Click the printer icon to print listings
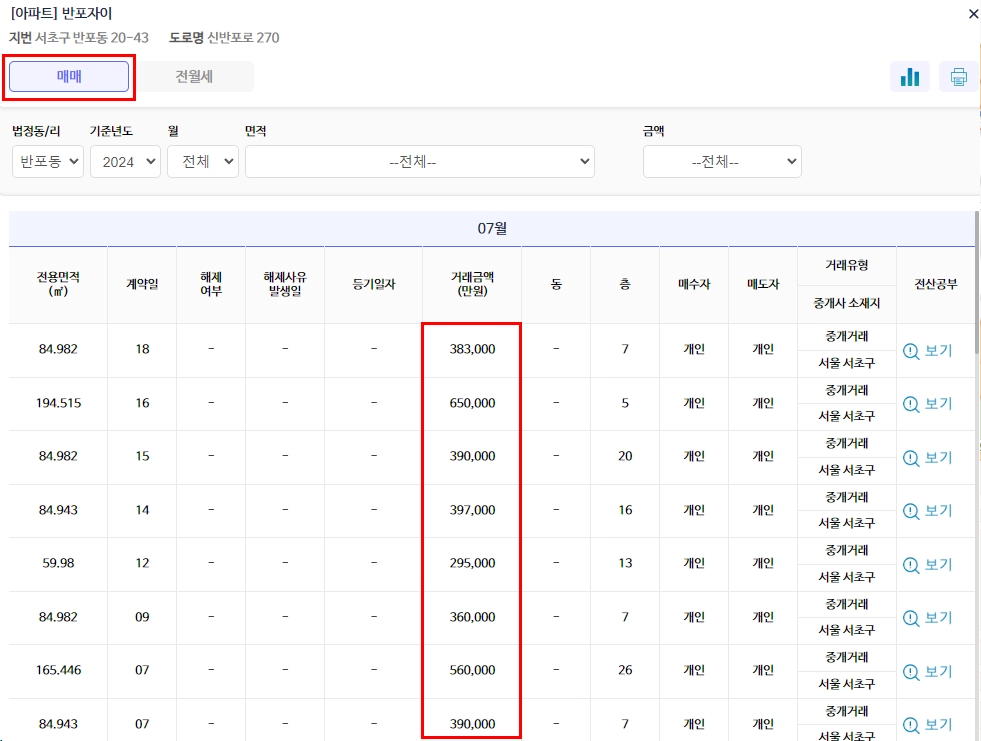Image resolution: width=981 pixels, height=741 pixels. click(x=958, y=76)
